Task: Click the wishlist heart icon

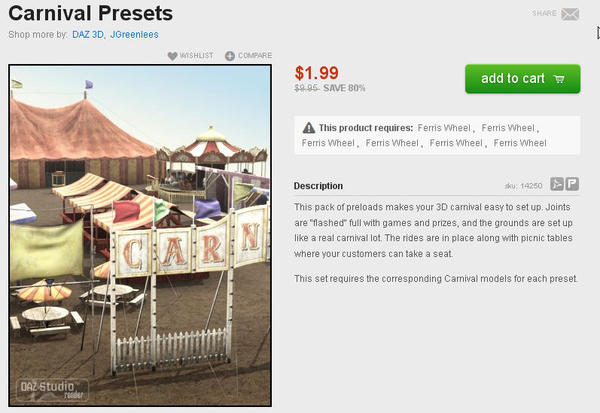Action: coord(173,56)
